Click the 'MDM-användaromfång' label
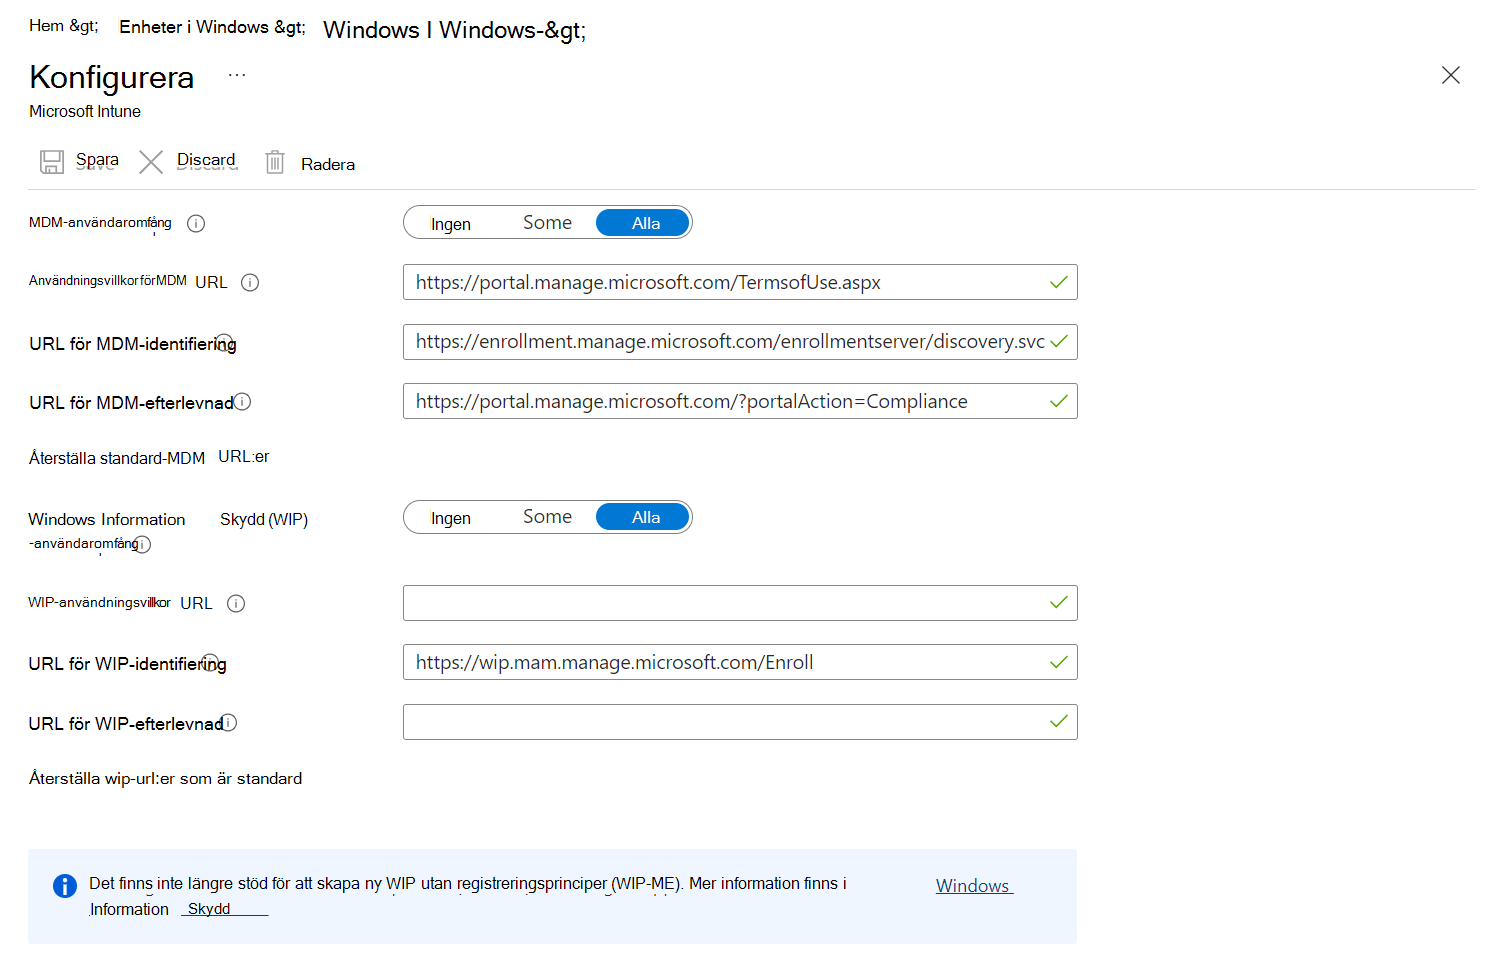The image size is (1492, 970). click(x=100, y=223)
